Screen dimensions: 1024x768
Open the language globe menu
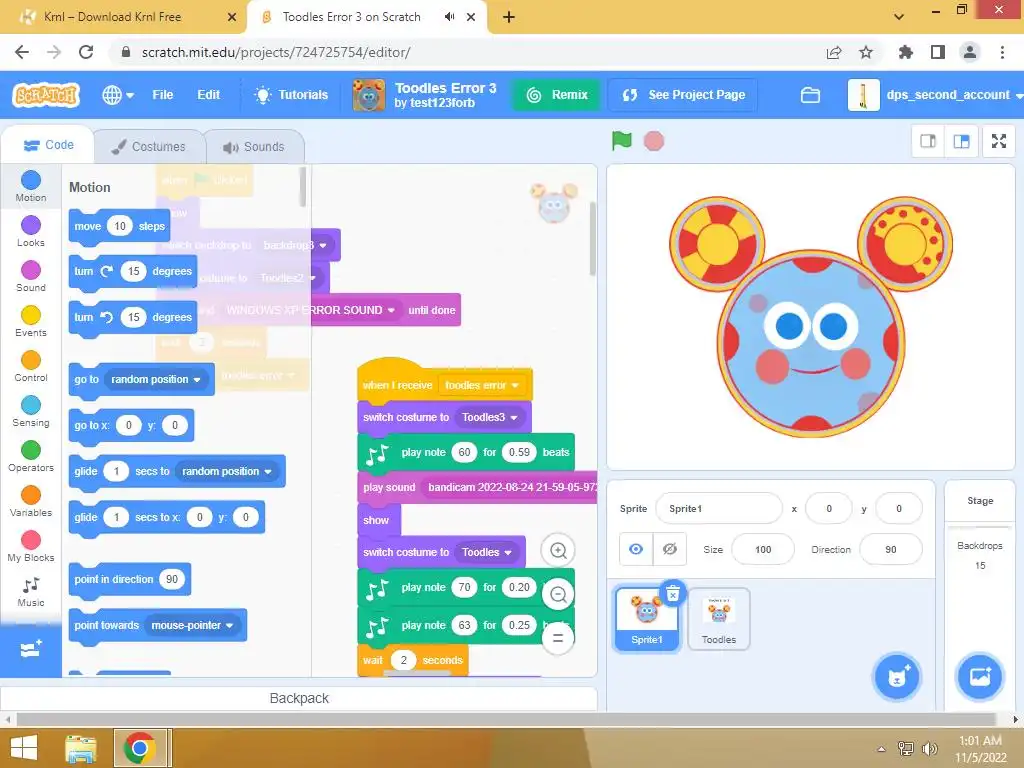click(118, 95)
